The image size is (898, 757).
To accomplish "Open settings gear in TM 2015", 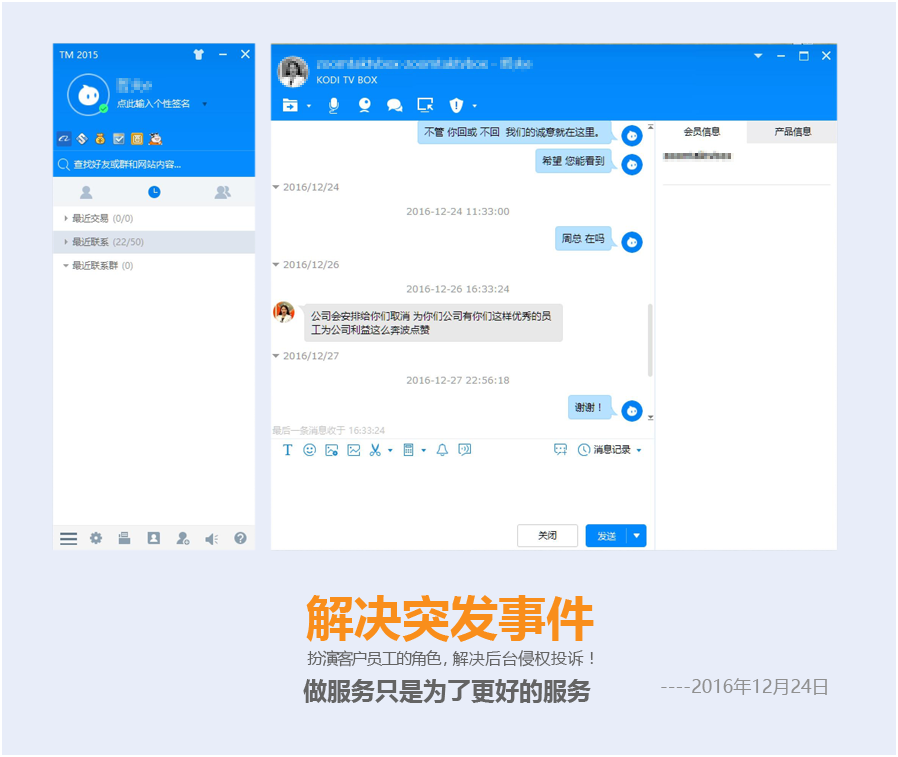I will tap(96, 538).
